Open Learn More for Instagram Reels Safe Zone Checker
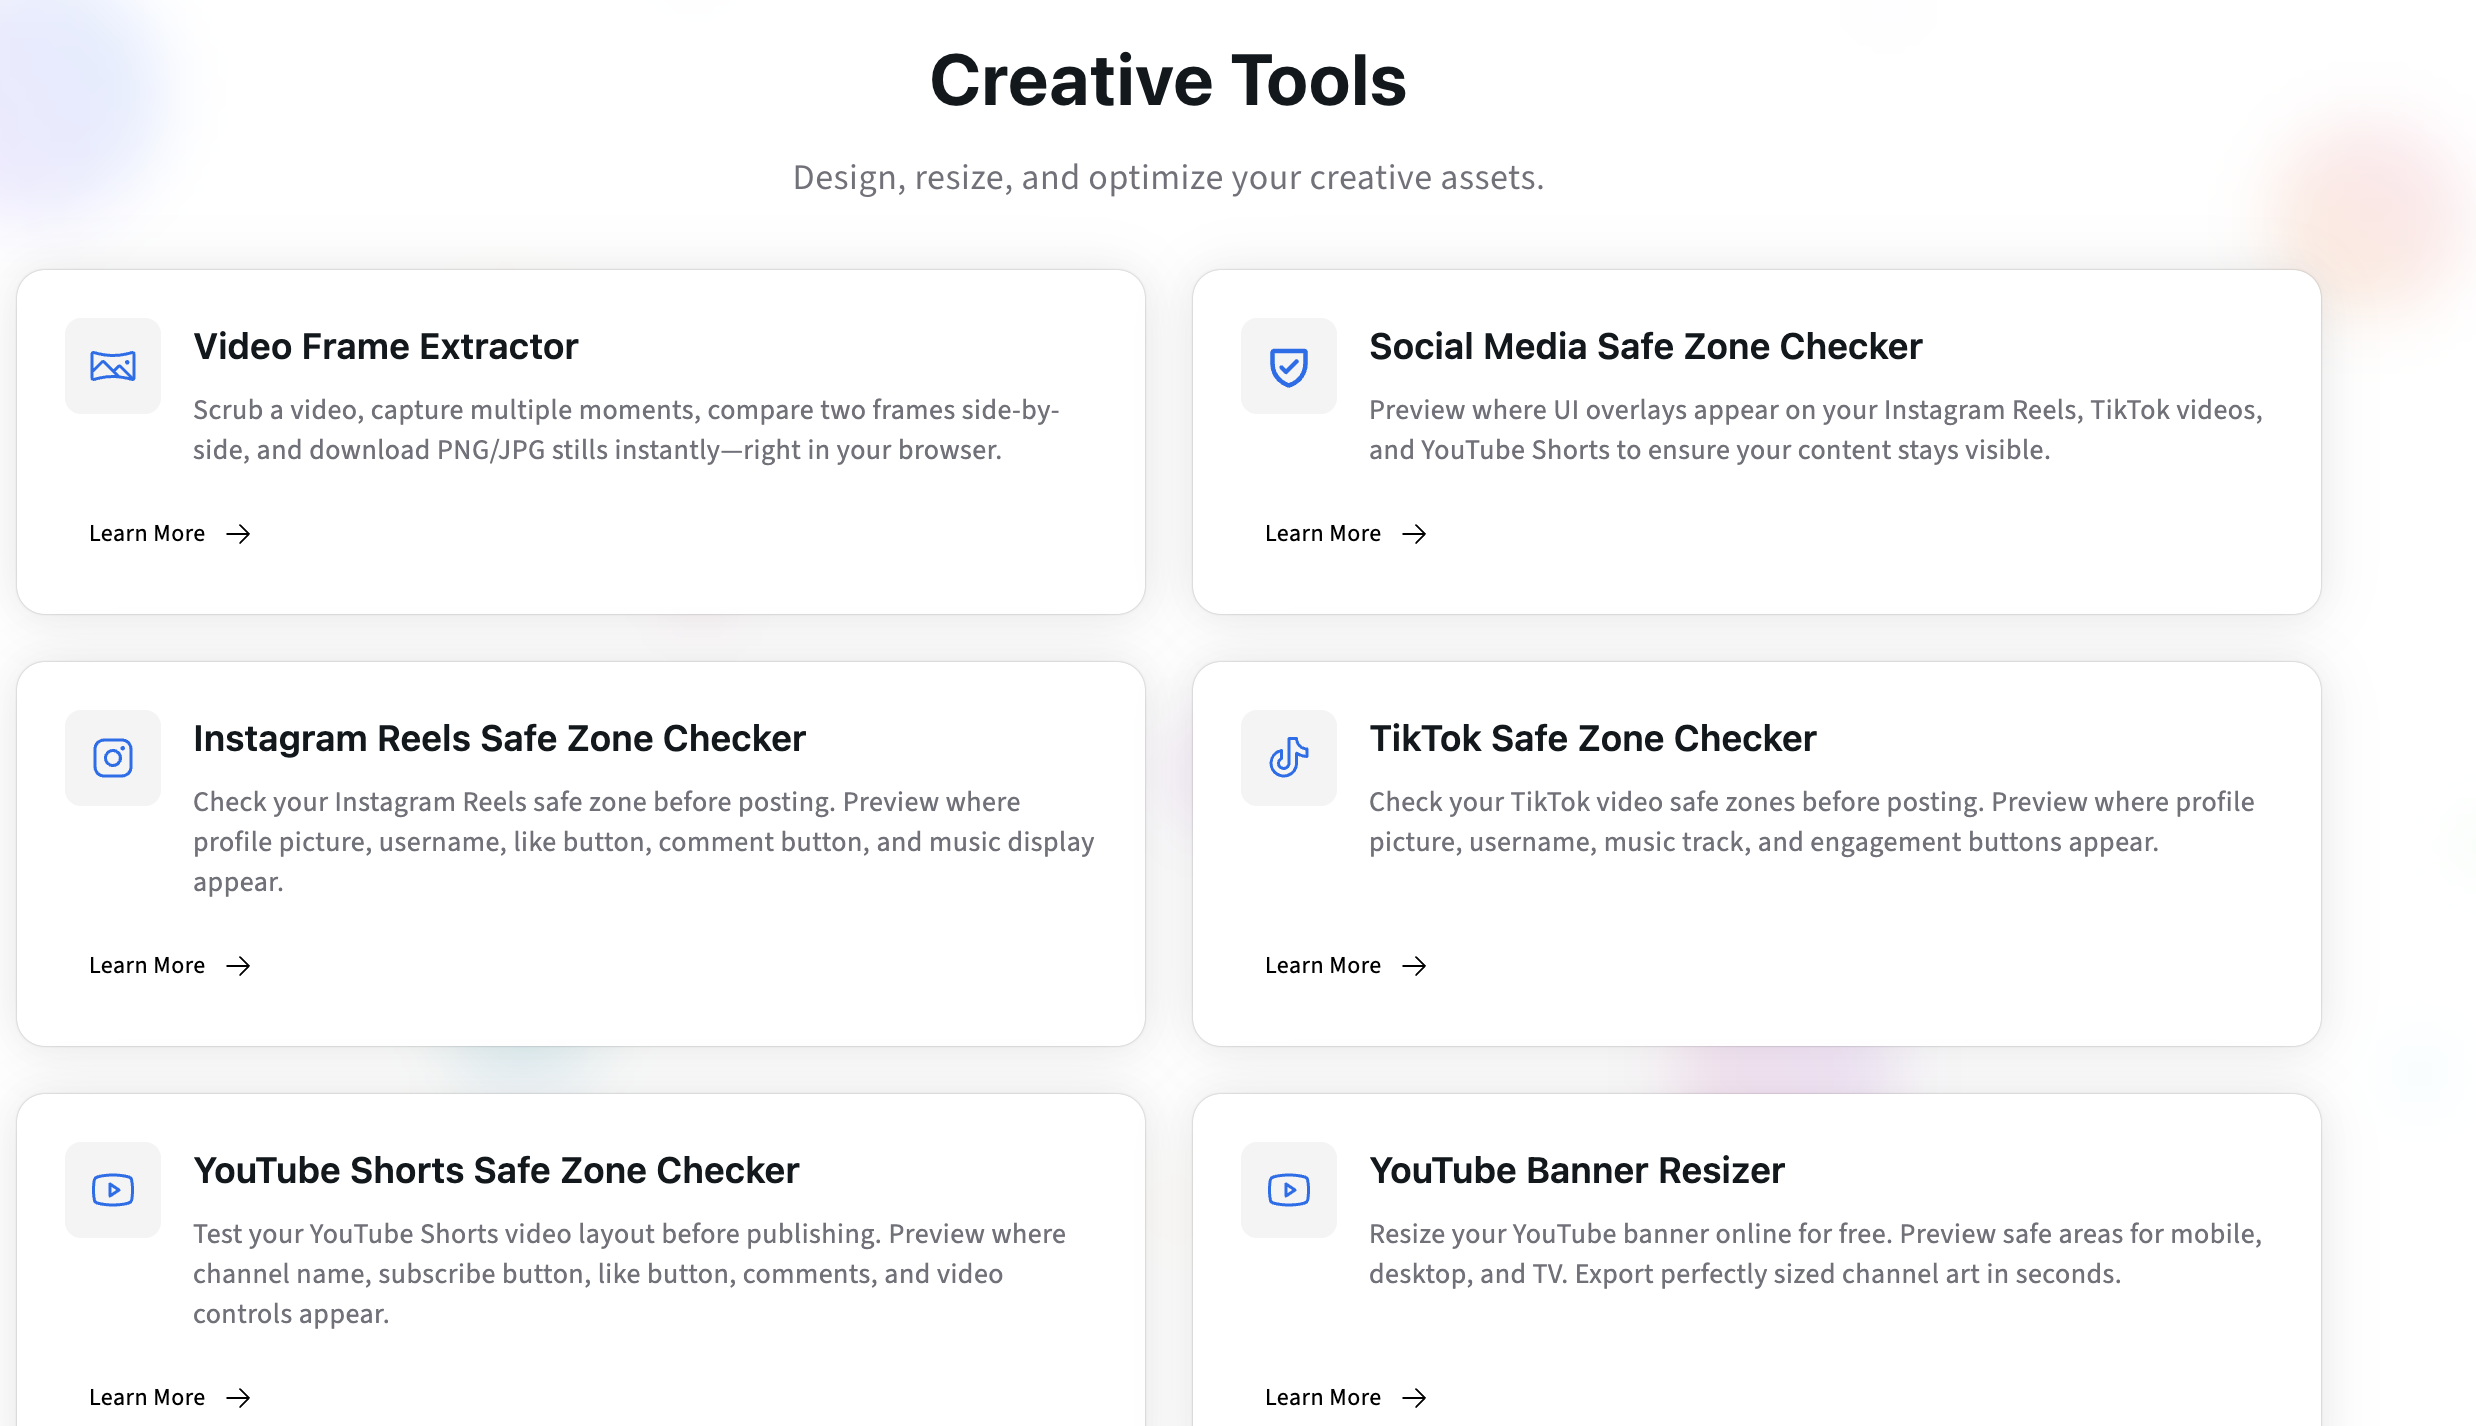 (x=146, y=965)
